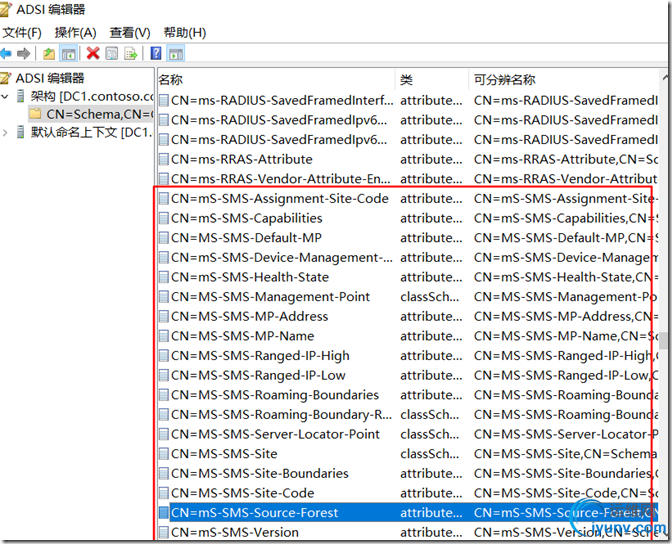Screen dimensions: 672x544
Task: Select CN=ms-RADIUS-SavedFramedInterf... row name
Action: (282, 100)
